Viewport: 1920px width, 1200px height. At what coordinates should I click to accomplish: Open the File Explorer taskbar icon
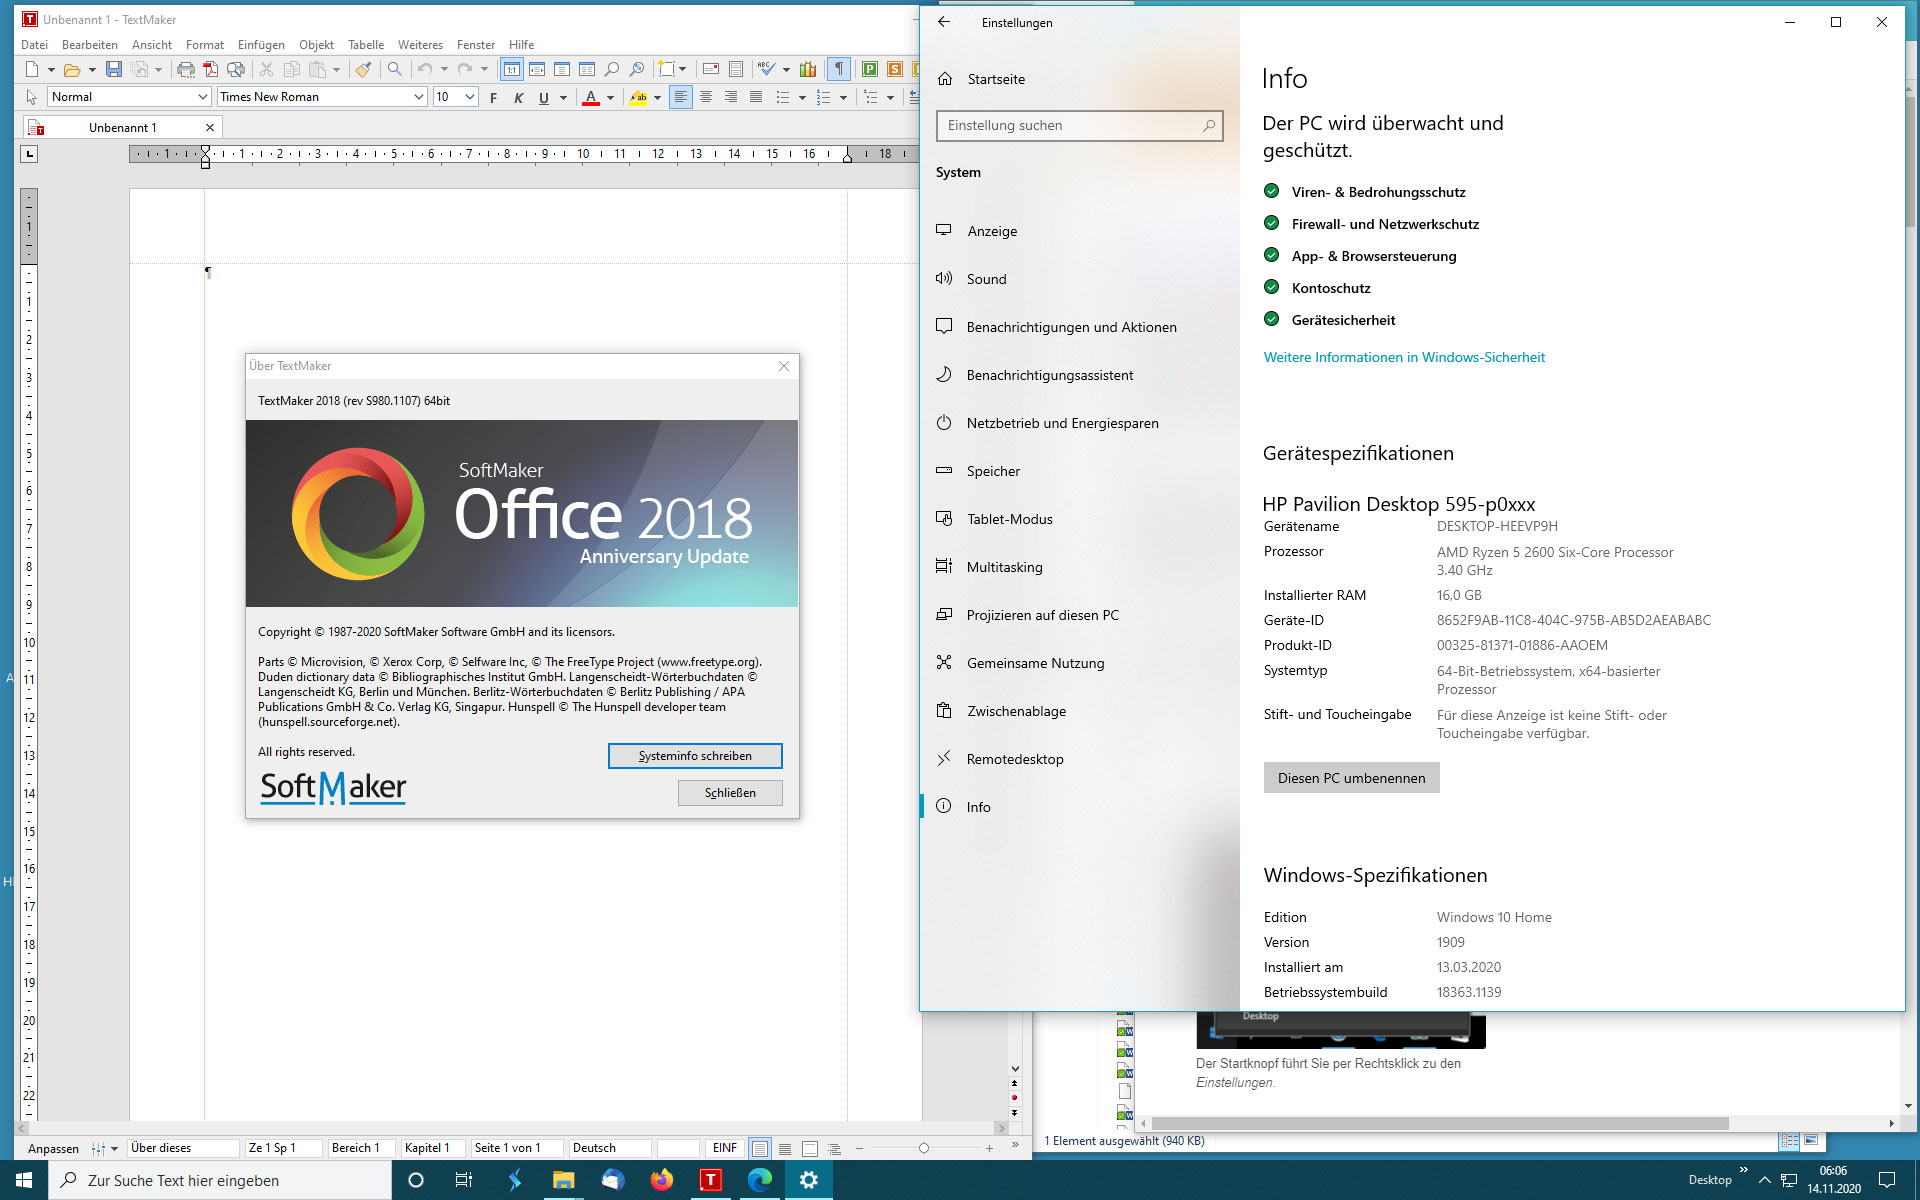[x=564, y=1180]
